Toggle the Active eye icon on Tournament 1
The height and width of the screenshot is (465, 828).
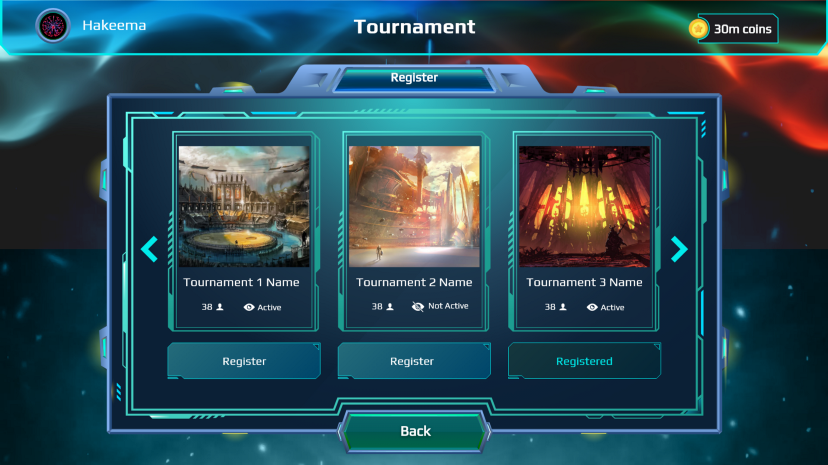click(249, 307)
